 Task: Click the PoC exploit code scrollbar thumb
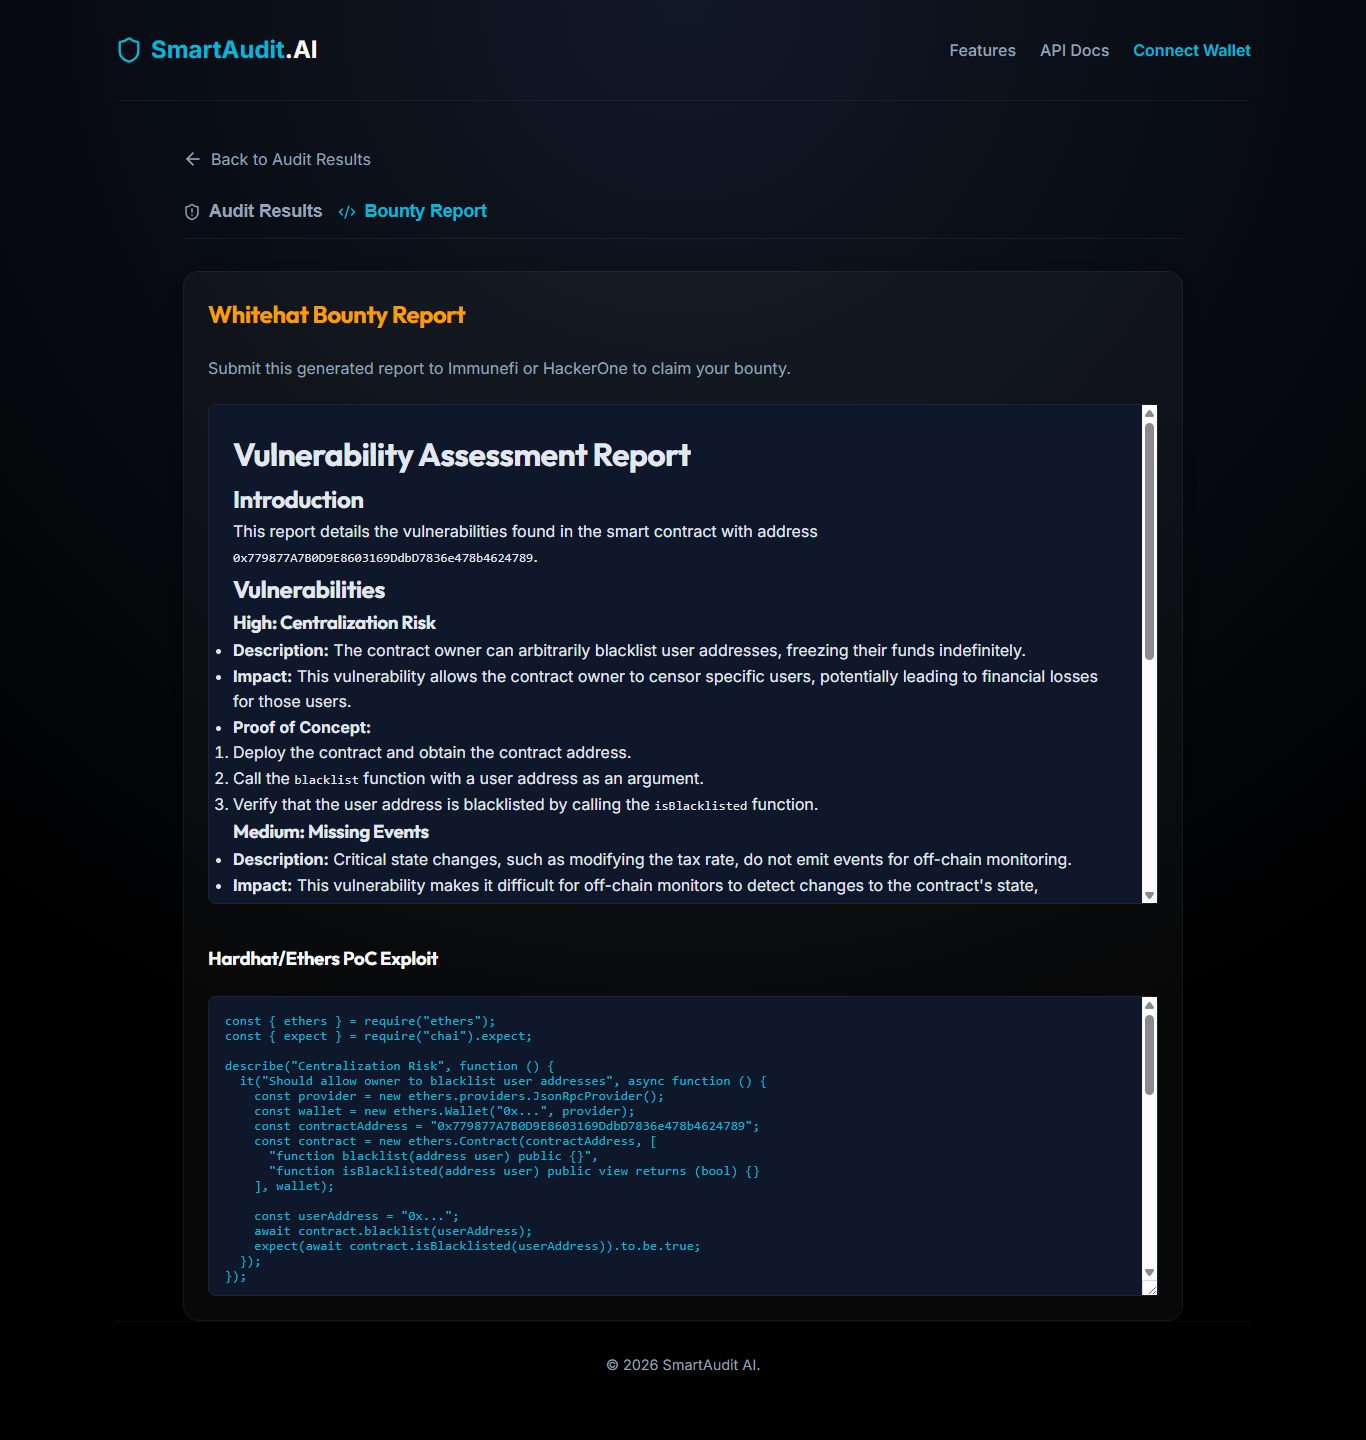pyautogui.click(x=1149, y=1055)
